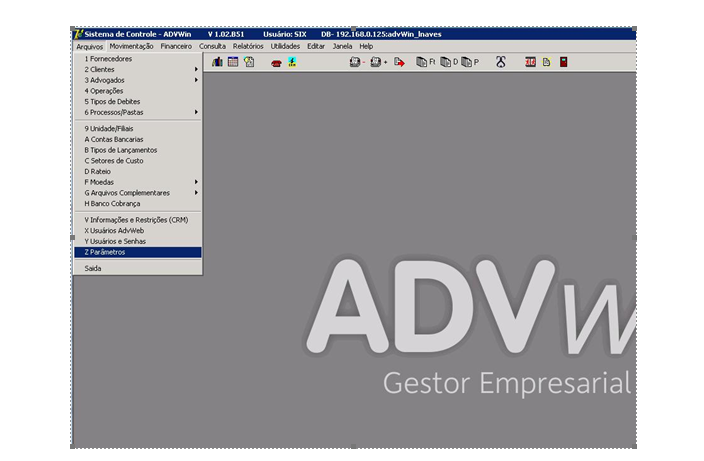The height and width of the screenshot is (461, 704).
Task: Open V Informações e Restrições (CRM)
Action: click(x=138, y=220)
